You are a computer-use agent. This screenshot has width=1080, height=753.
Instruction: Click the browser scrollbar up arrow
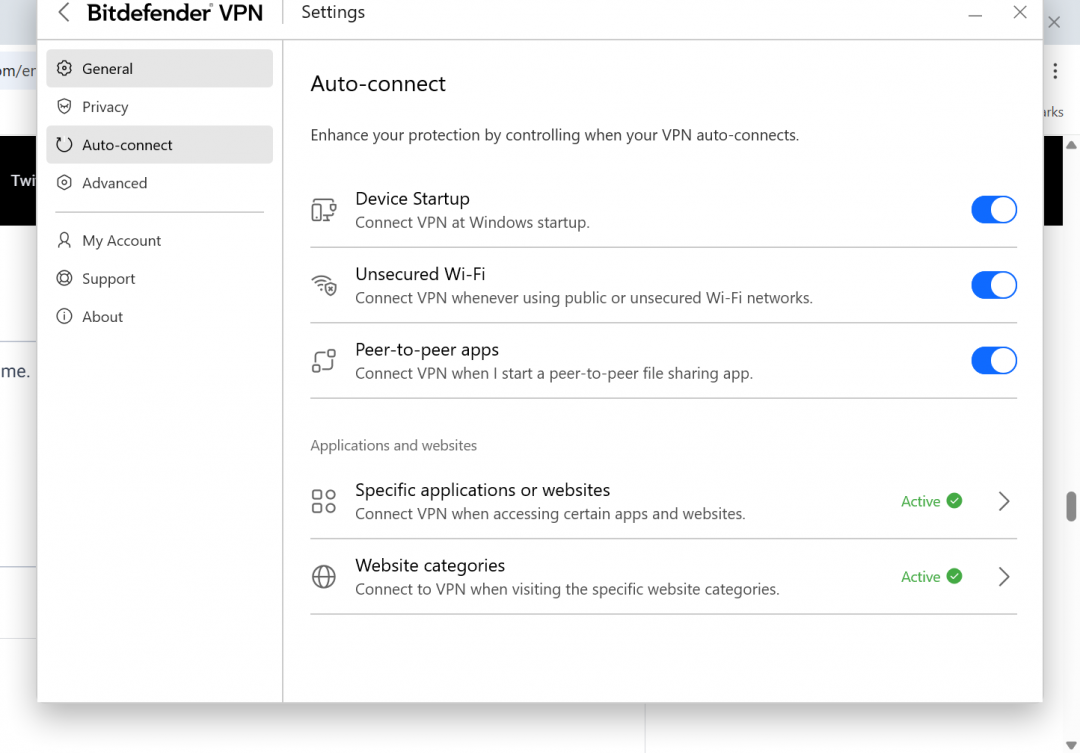pos(1071,145)
